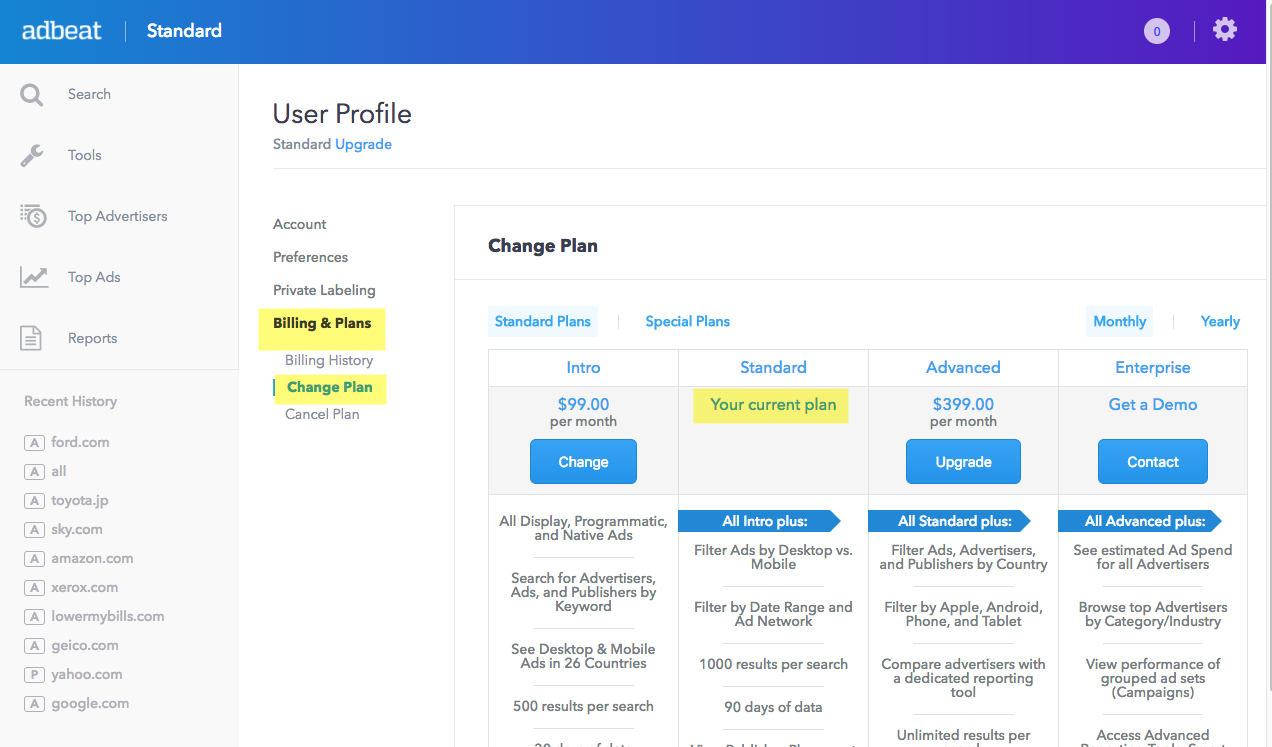
Task: Select the Standard Plans tab
Action: coord(543,321)
